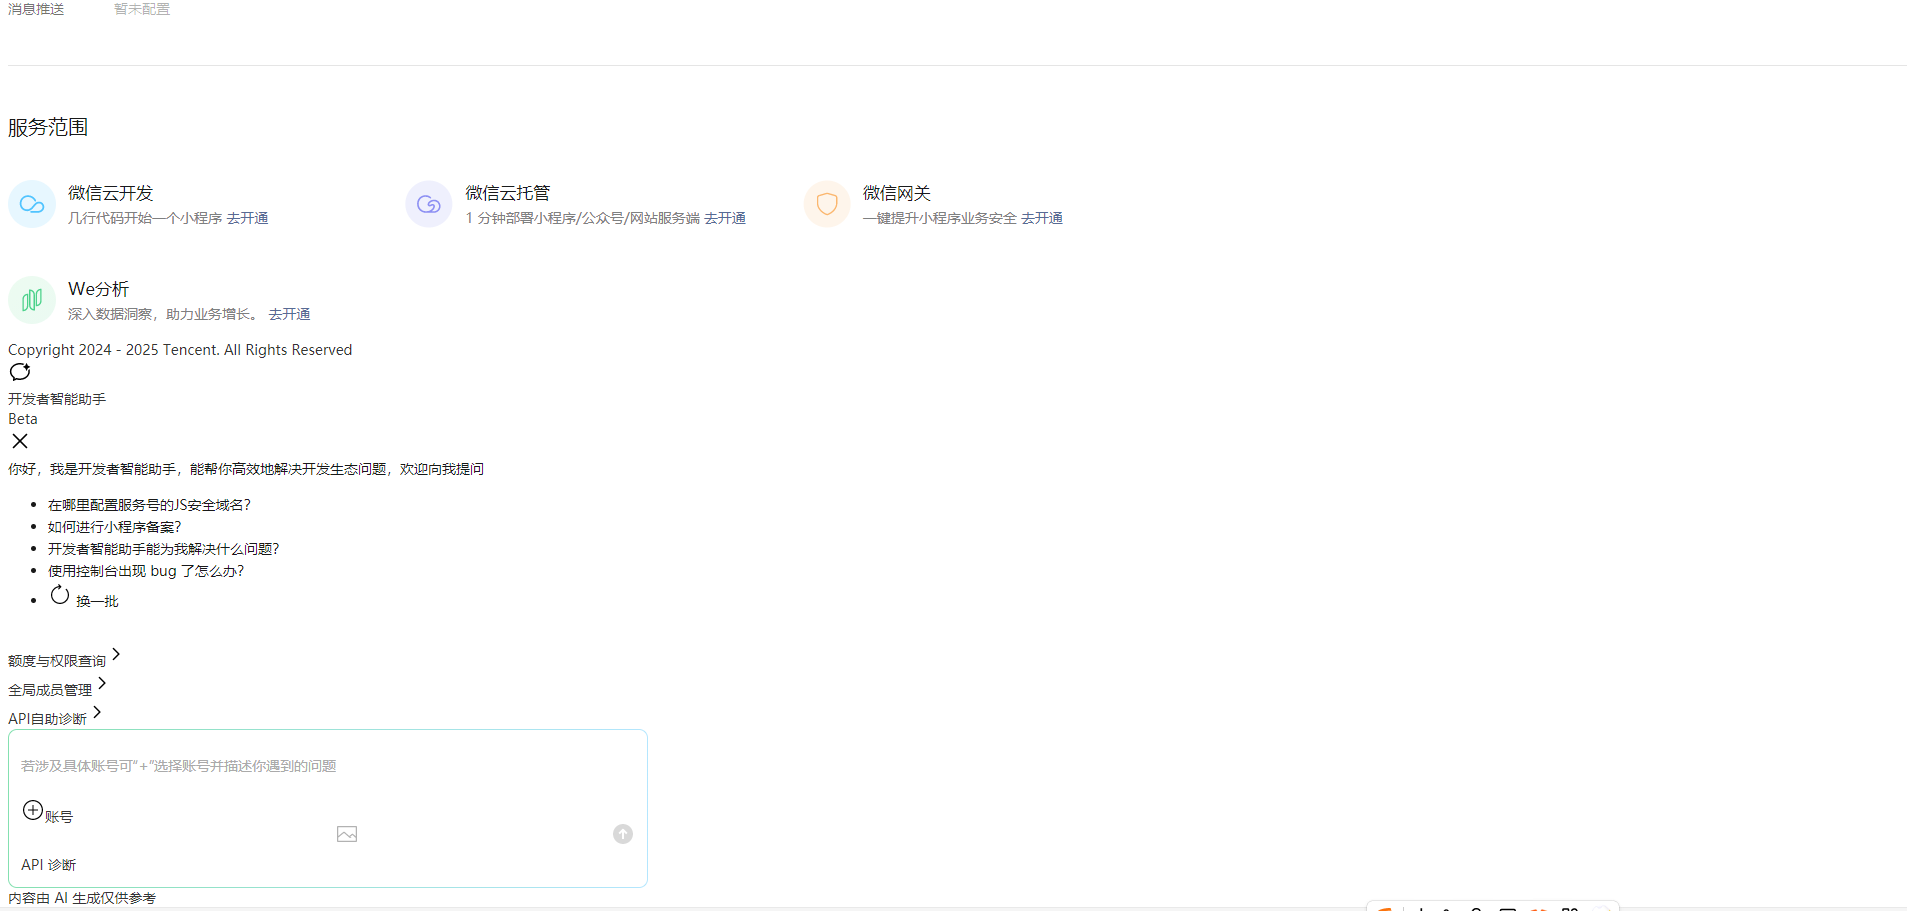Click 去开通 for We分析
The height and width of the screenshot is (911, 1907).
[x=289, y=314]
